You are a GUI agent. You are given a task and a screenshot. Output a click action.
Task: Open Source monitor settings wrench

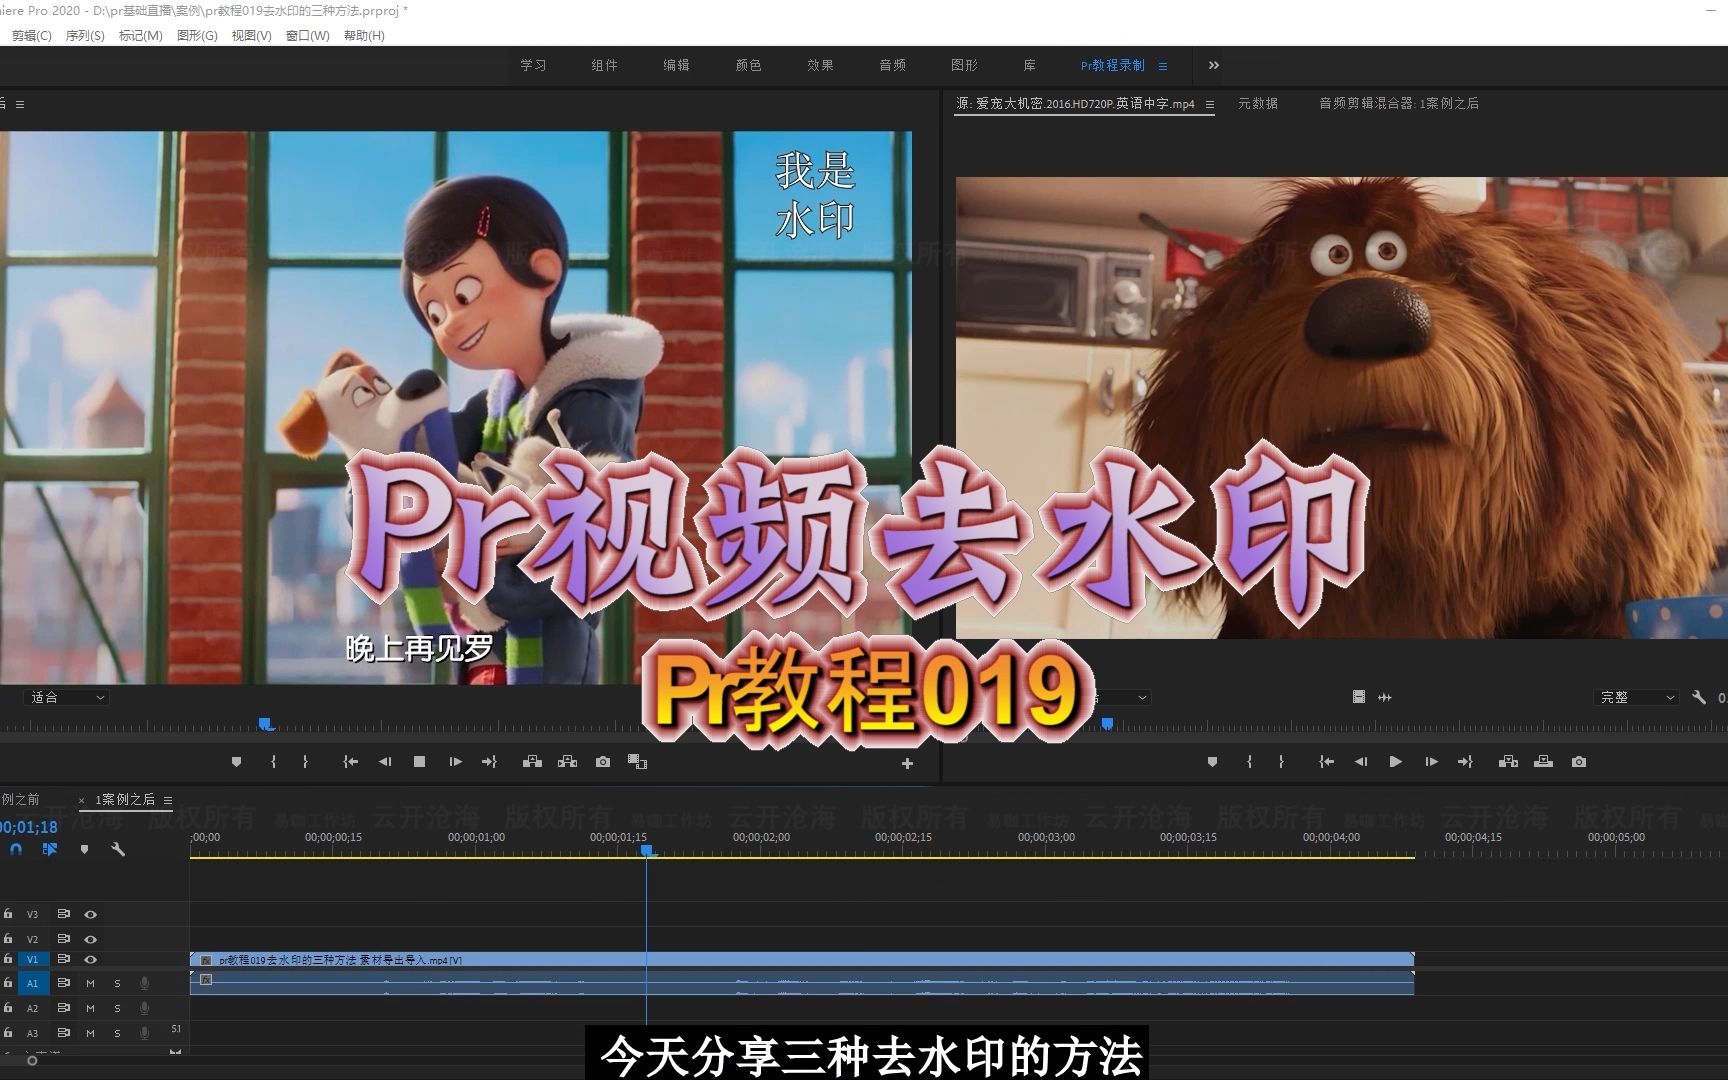pos(1698,697)
